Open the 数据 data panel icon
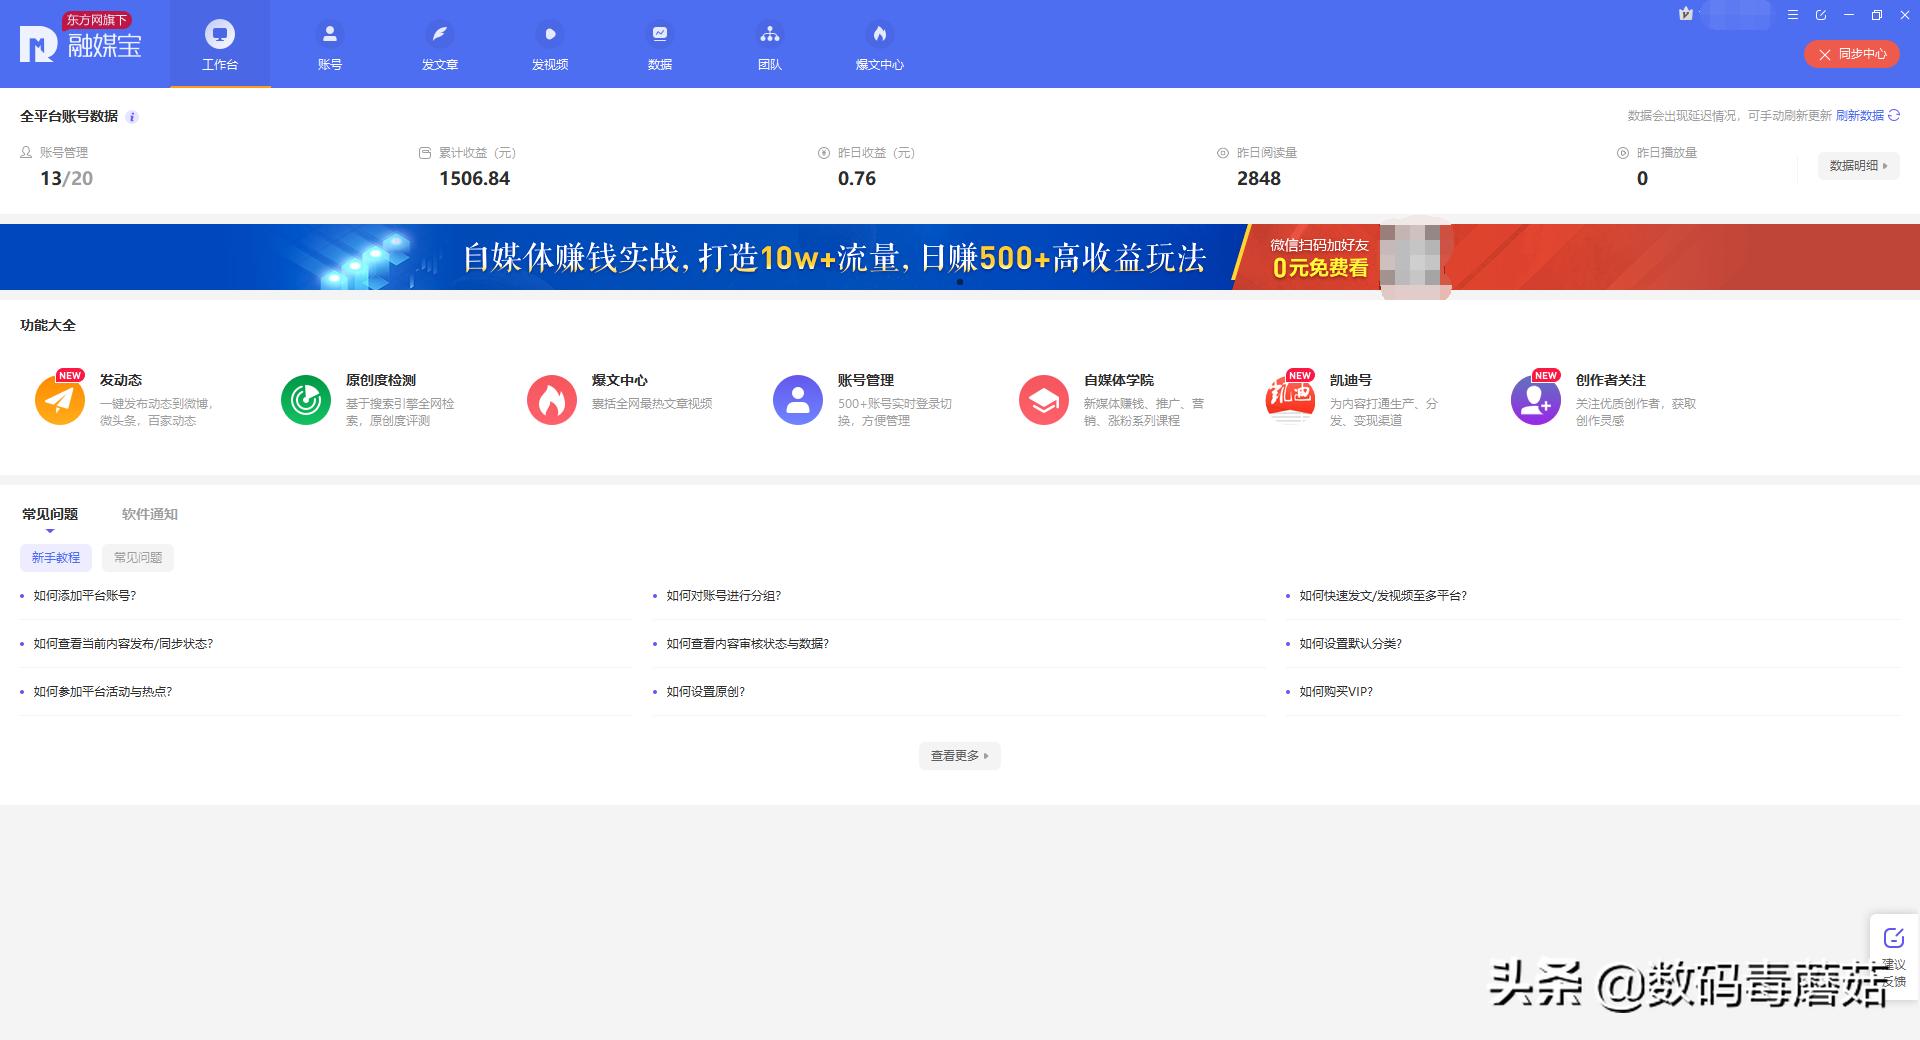Viewport: 1920px width, 1040px height. pyautogui.click(x=660, y=44)
